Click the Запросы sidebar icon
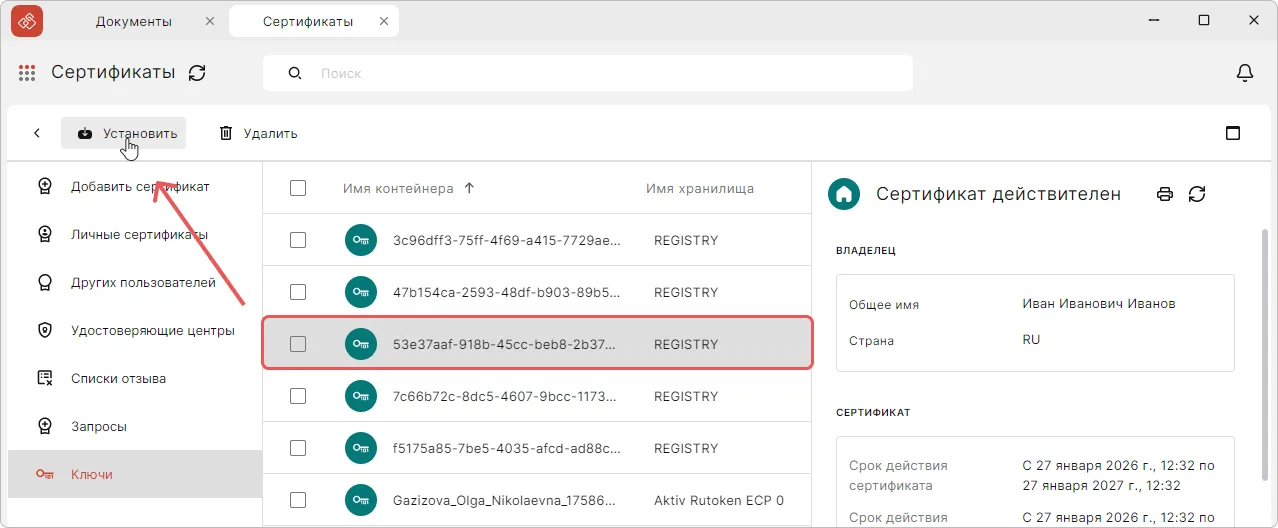 tap(44, 426)
